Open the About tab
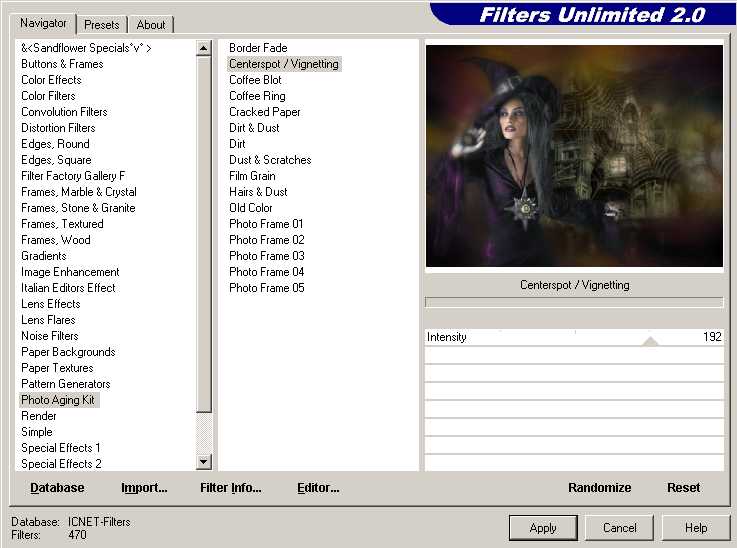 pos(151,25)
